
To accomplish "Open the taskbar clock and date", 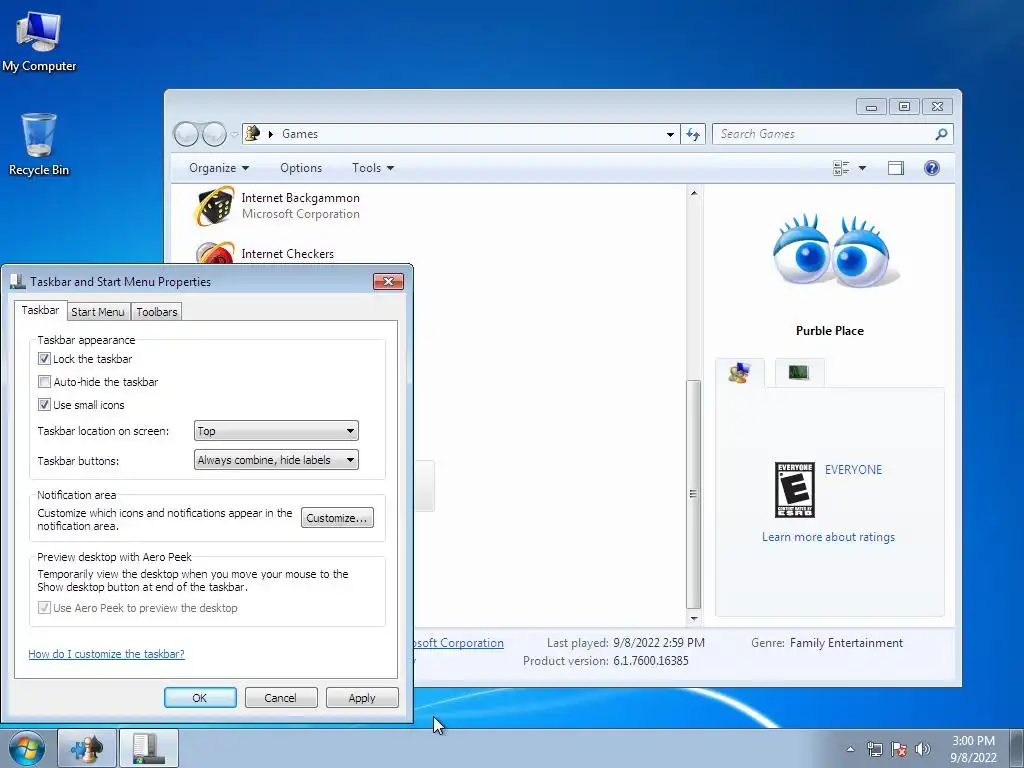I will click(973, 749).
